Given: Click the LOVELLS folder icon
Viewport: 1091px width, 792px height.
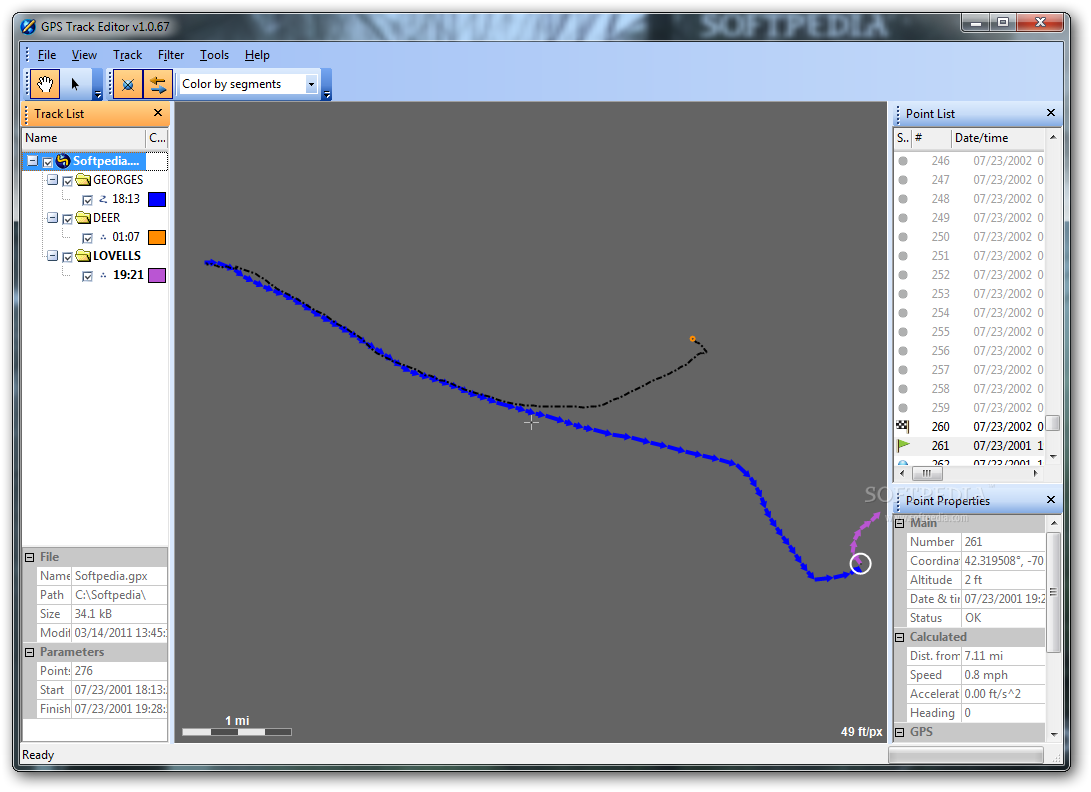Looking at the screenshot, I should click(x=83, y=256).
